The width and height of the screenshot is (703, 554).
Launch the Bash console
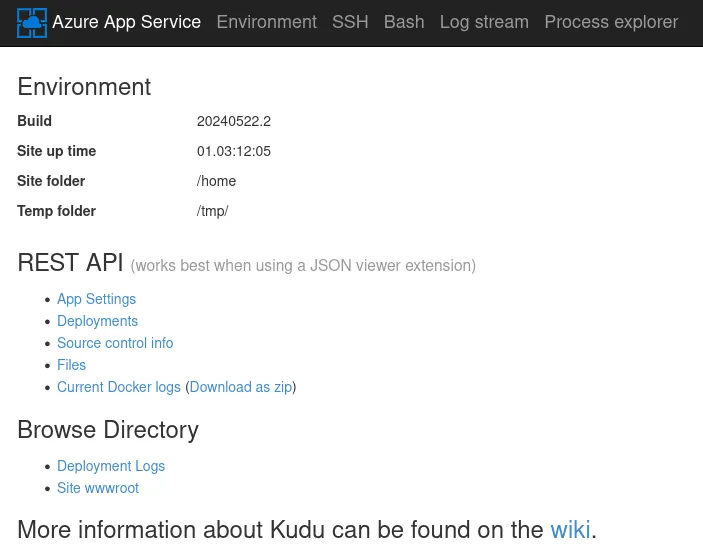(x=404, y=22)
